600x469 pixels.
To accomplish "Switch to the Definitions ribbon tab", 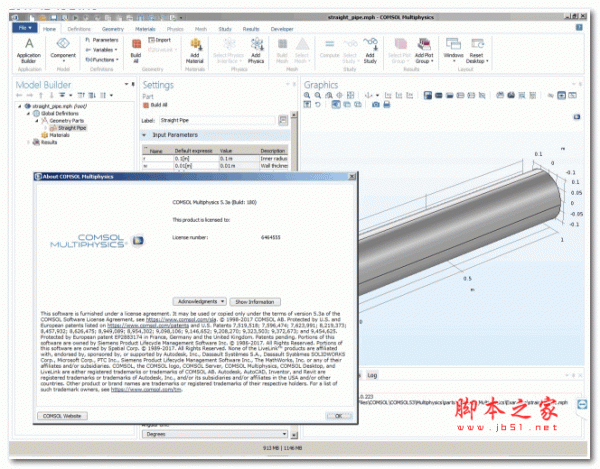I will coord(79,29).
